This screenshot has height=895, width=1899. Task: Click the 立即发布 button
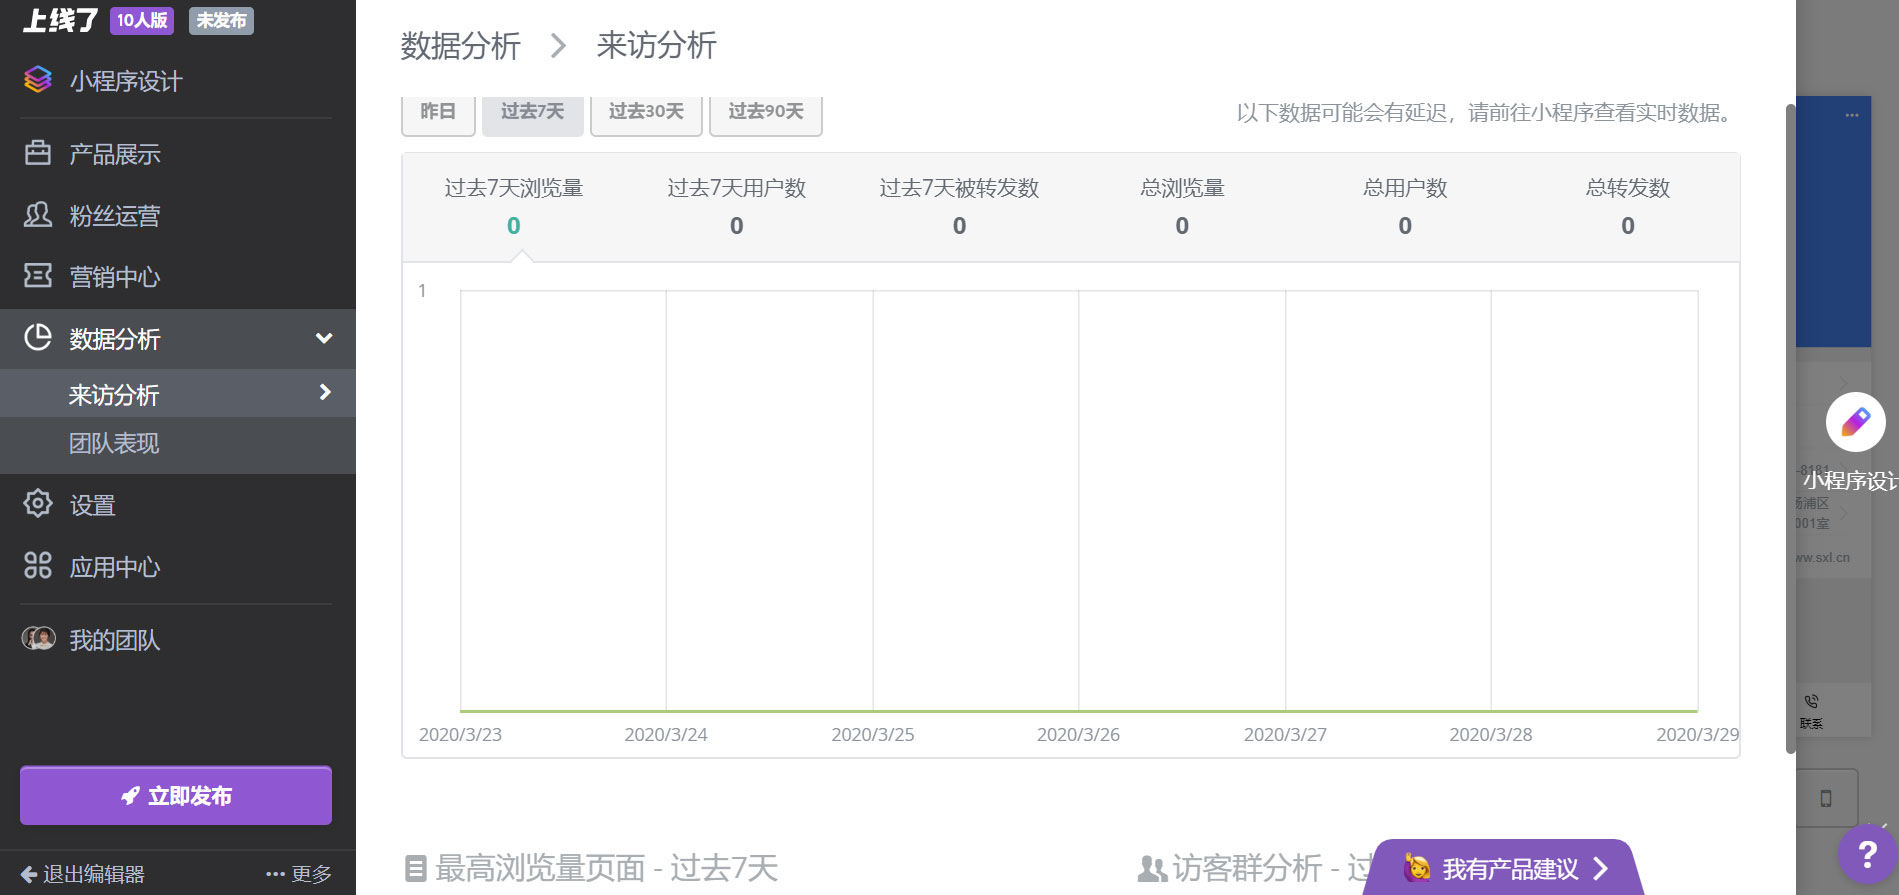(x=176, y=796)
